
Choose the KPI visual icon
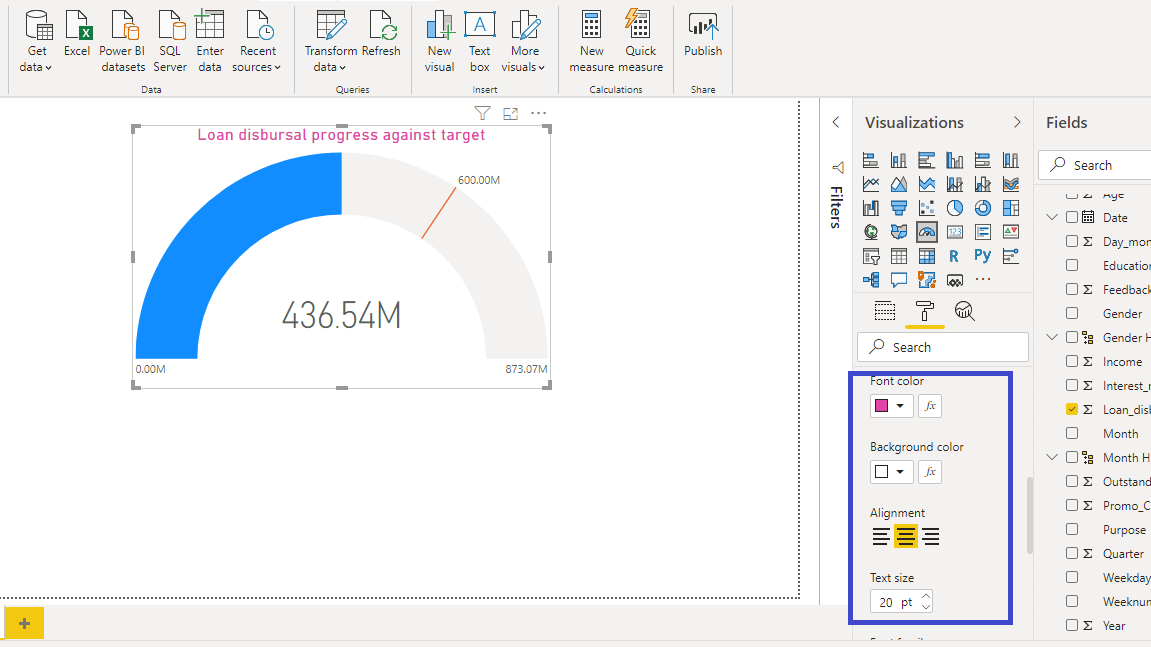coord(1011,233)
